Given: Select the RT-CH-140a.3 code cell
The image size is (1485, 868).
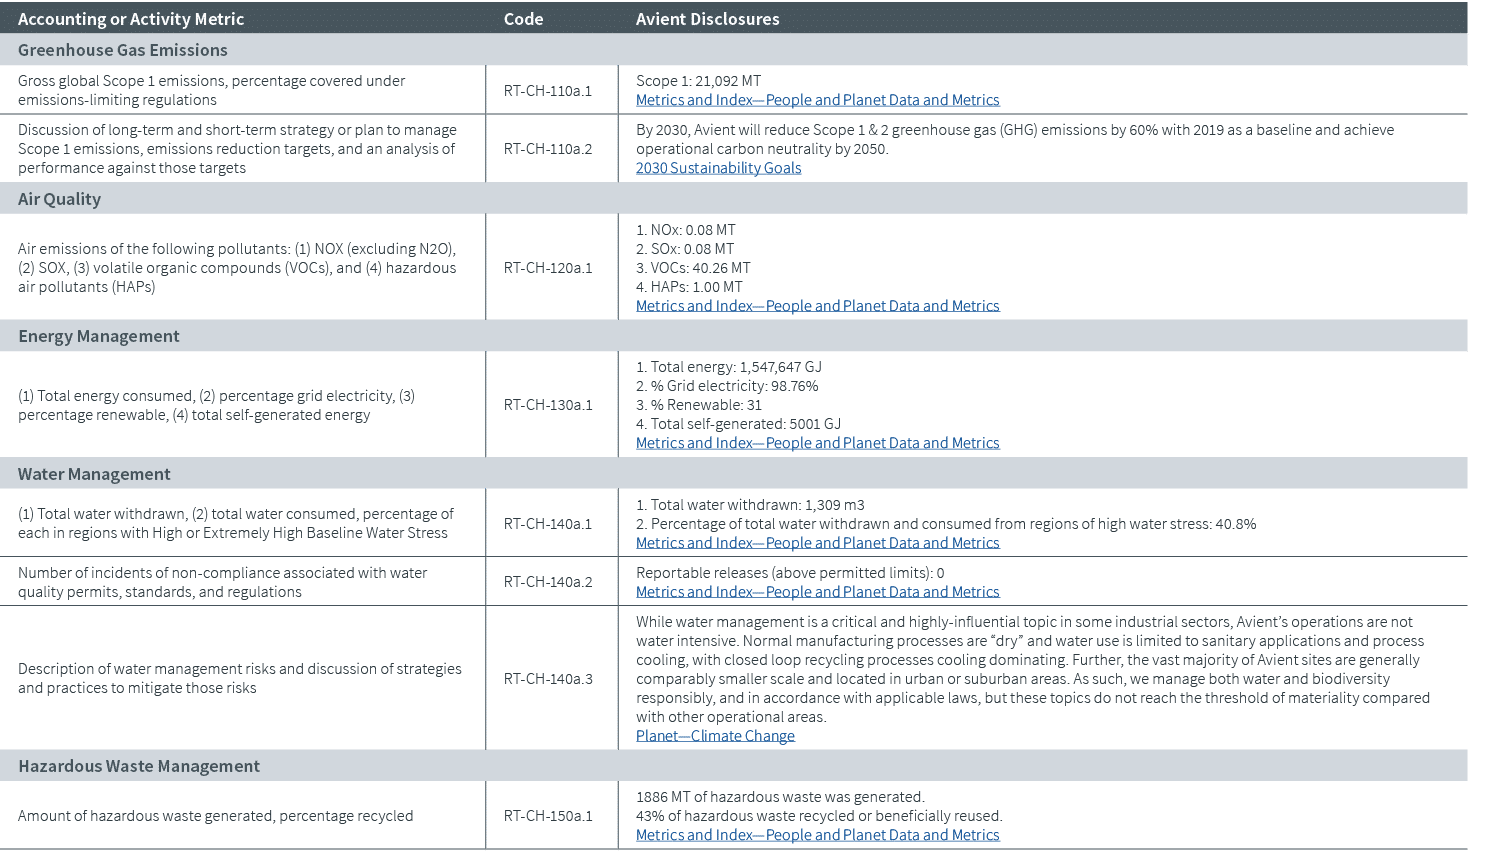Looking at the screenshot, I should coord(552,678).
